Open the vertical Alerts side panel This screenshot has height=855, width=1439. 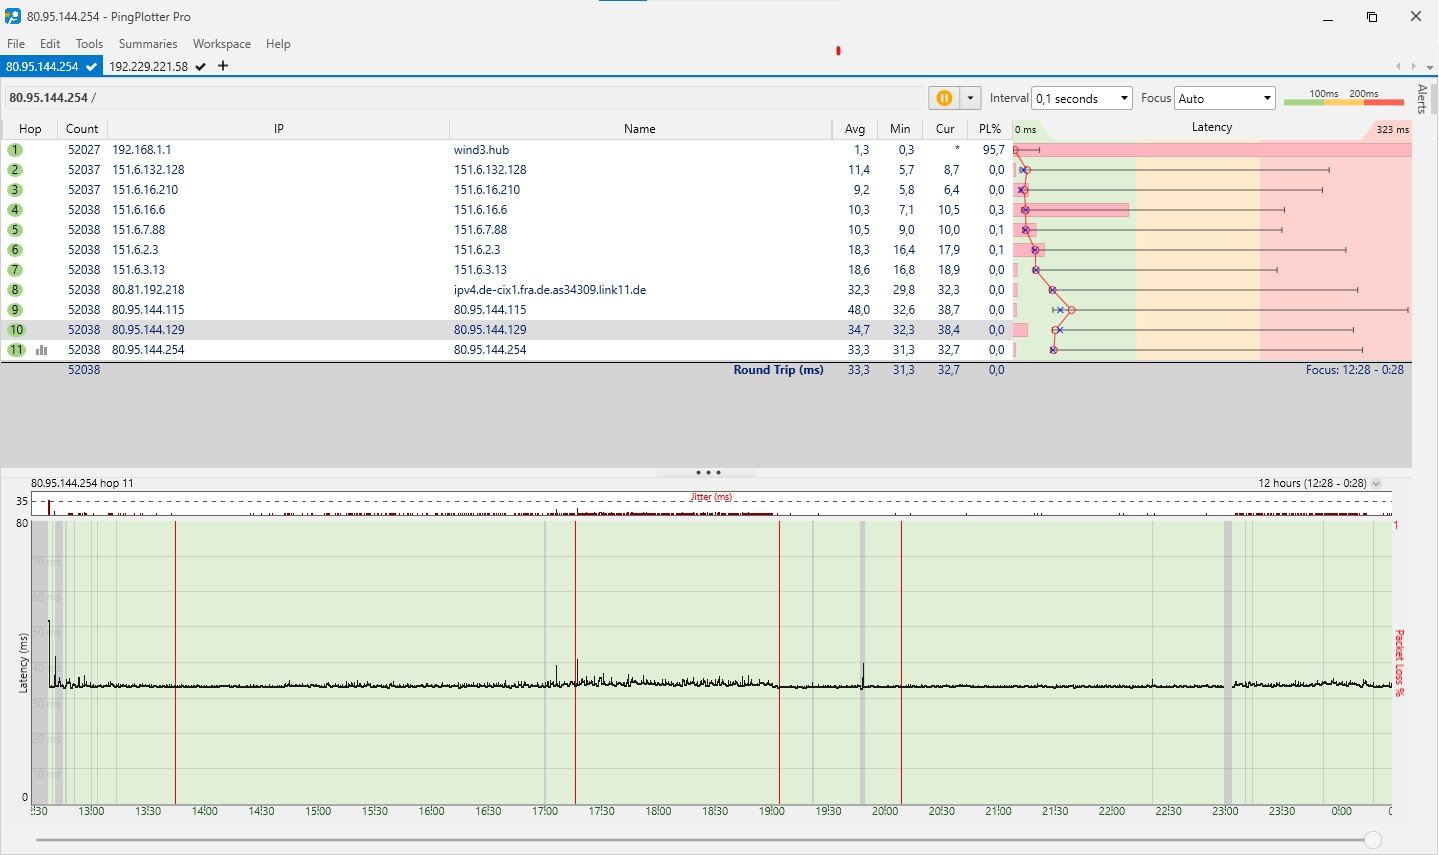[x=1422, y=99]
